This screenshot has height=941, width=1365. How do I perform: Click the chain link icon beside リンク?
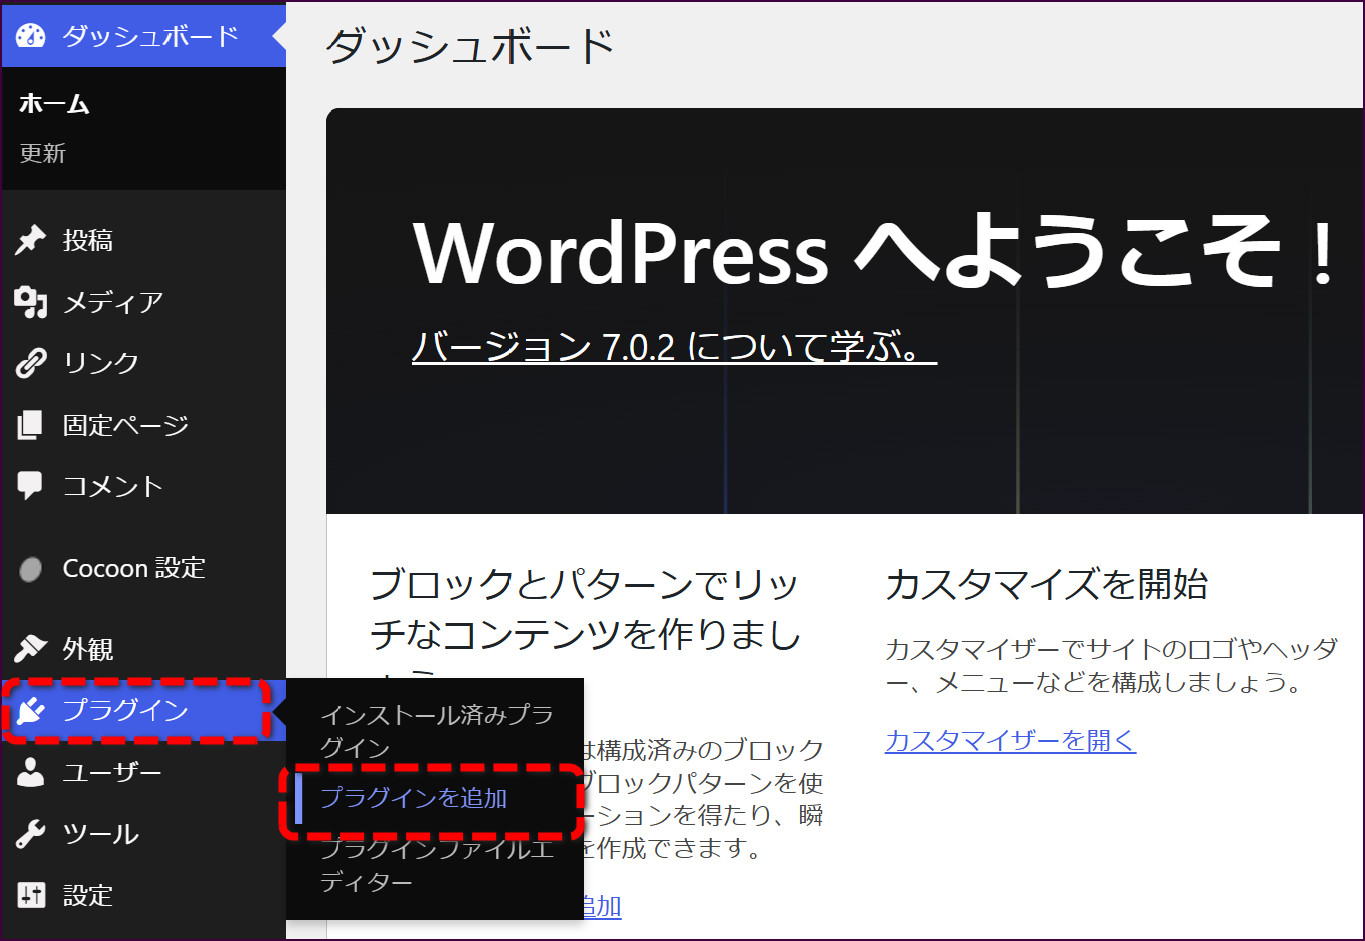coord(31,363)
